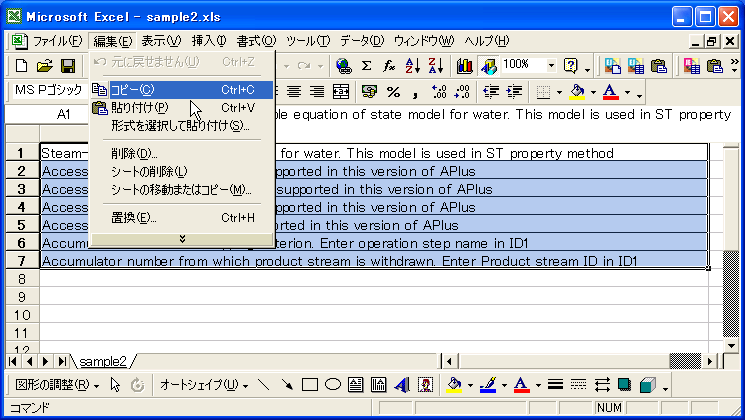Sort descending with the Z-A icon
745x420 pixels.
click(435, 66)
